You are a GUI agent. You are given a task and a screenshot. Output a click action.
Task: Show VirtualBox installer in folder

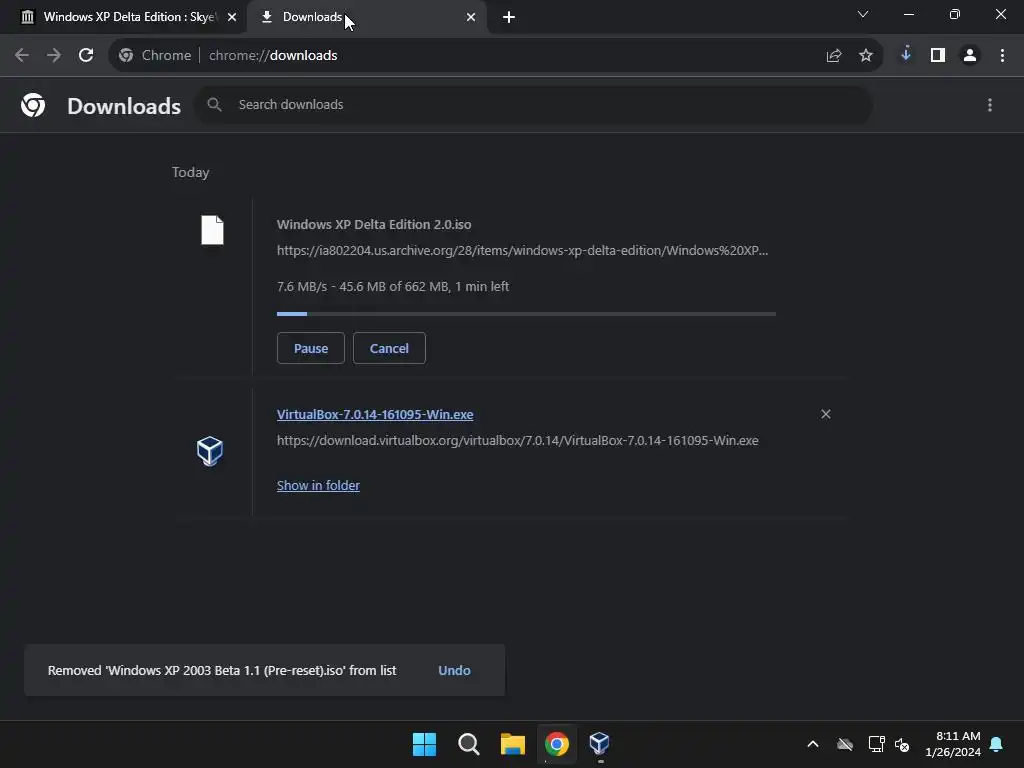318,485
